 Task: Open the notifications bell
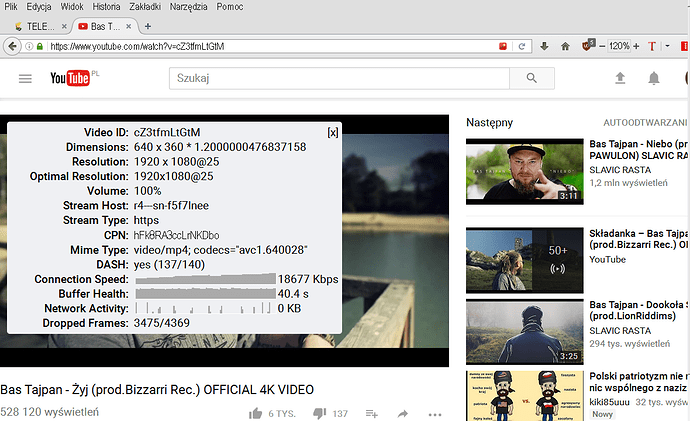click(x=654, y=78)
